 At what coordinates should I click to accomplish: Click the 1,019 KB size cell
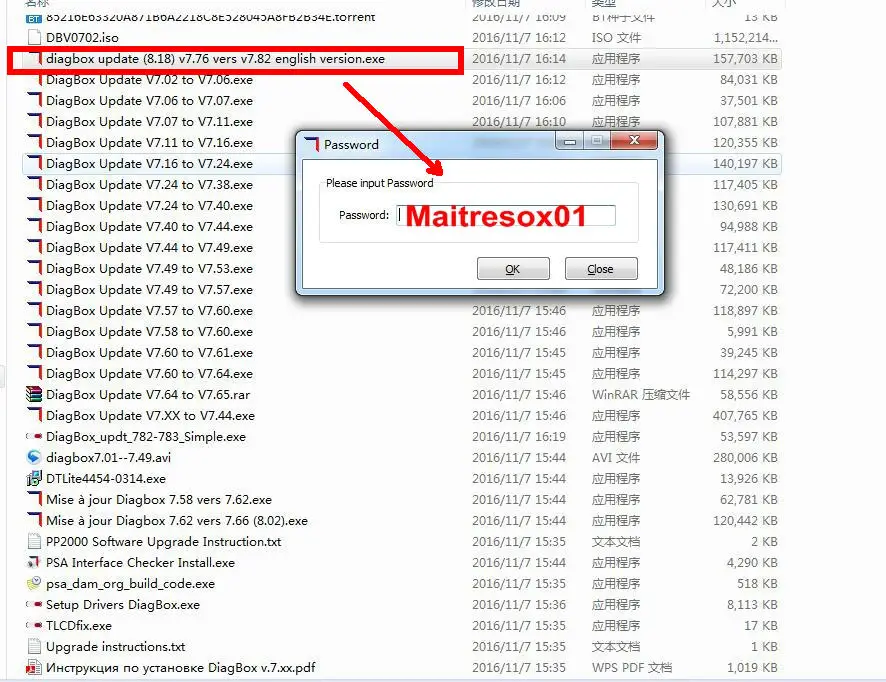tap(752, 667)
